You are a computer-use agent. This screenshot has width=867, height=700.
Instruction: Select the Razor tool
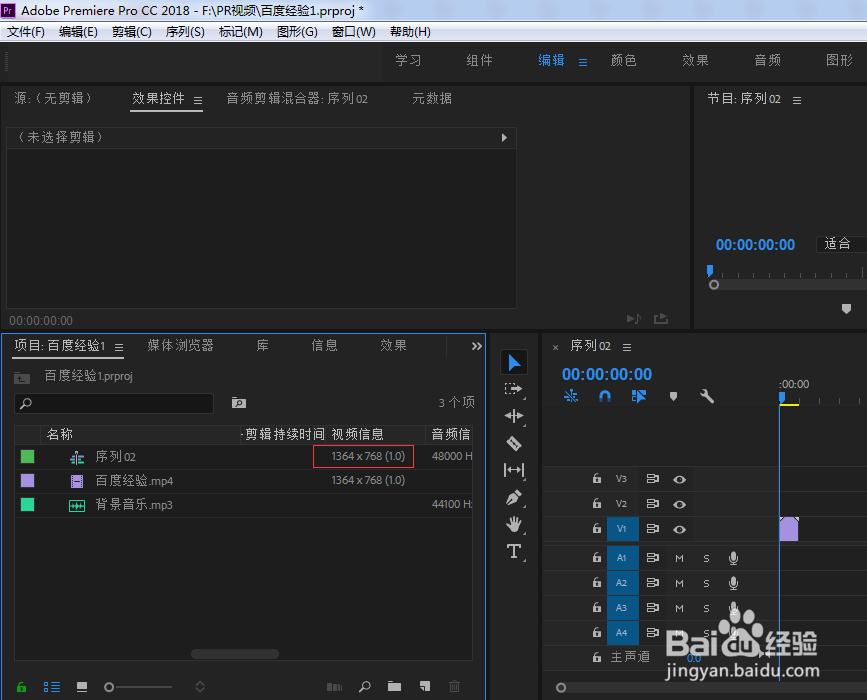514,443
